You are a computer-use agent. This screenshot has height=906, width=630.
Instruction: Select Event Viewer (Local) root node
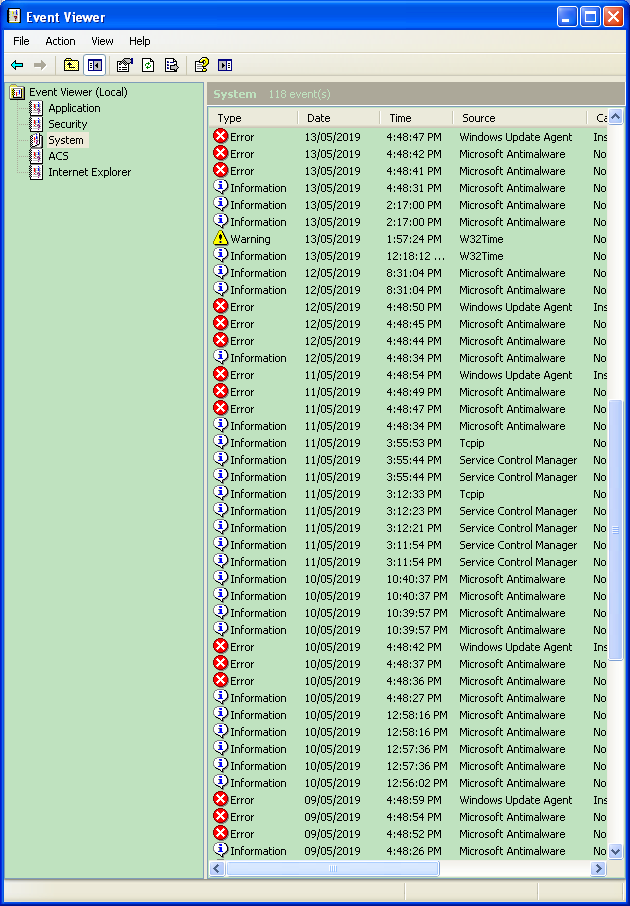pyautogui.click(x=78, y=92)
